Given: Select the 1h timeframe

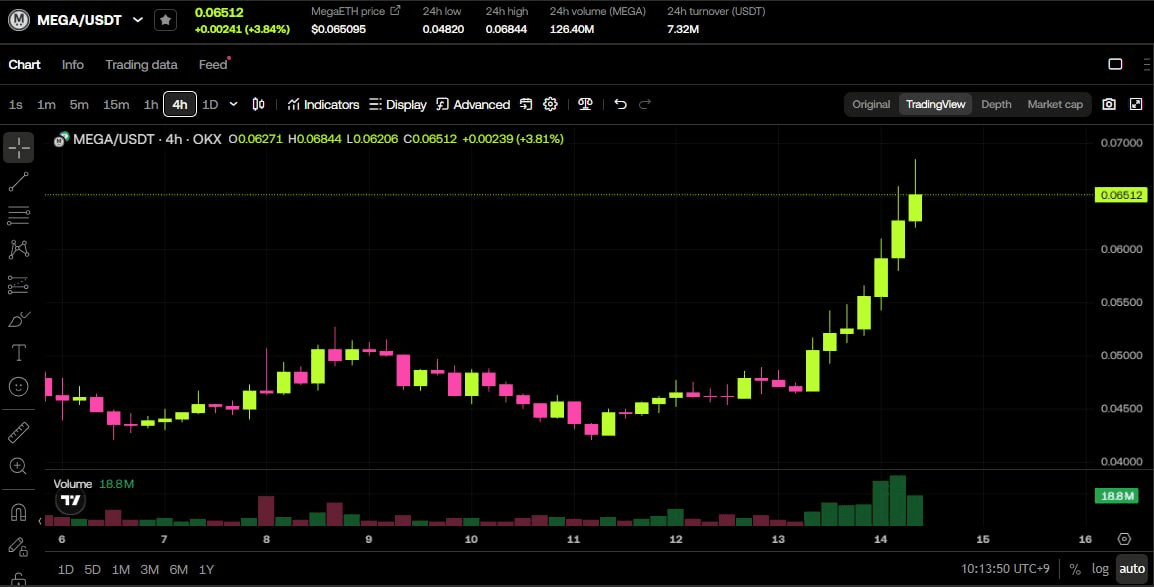Looking at the screenshot, I should [150, 104].
